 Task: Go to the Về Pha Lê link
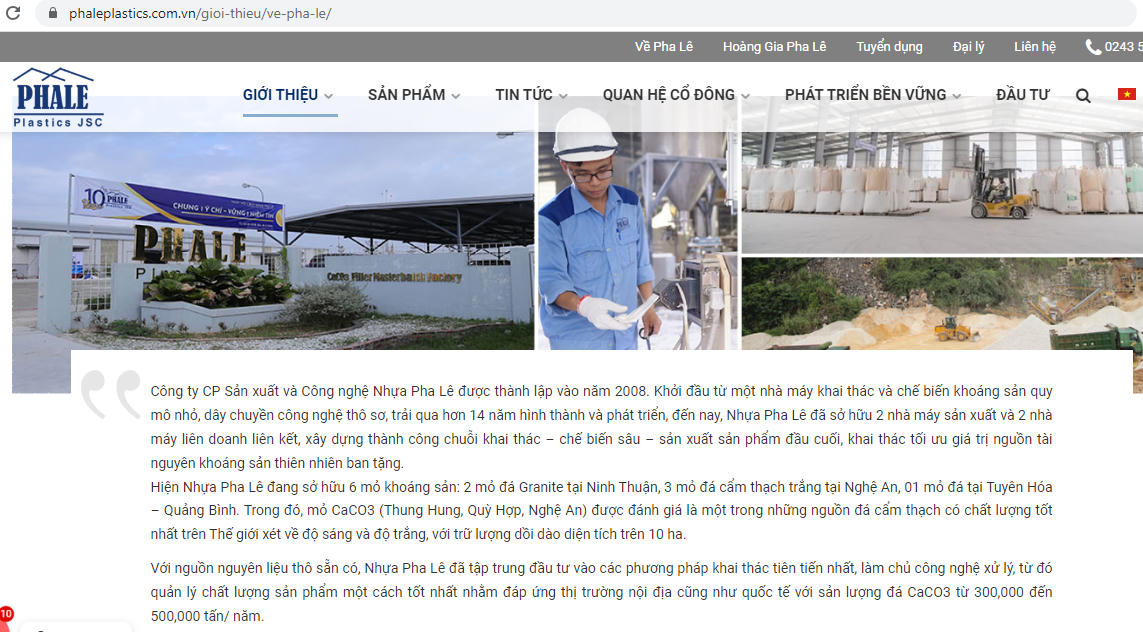click(663, 47)
